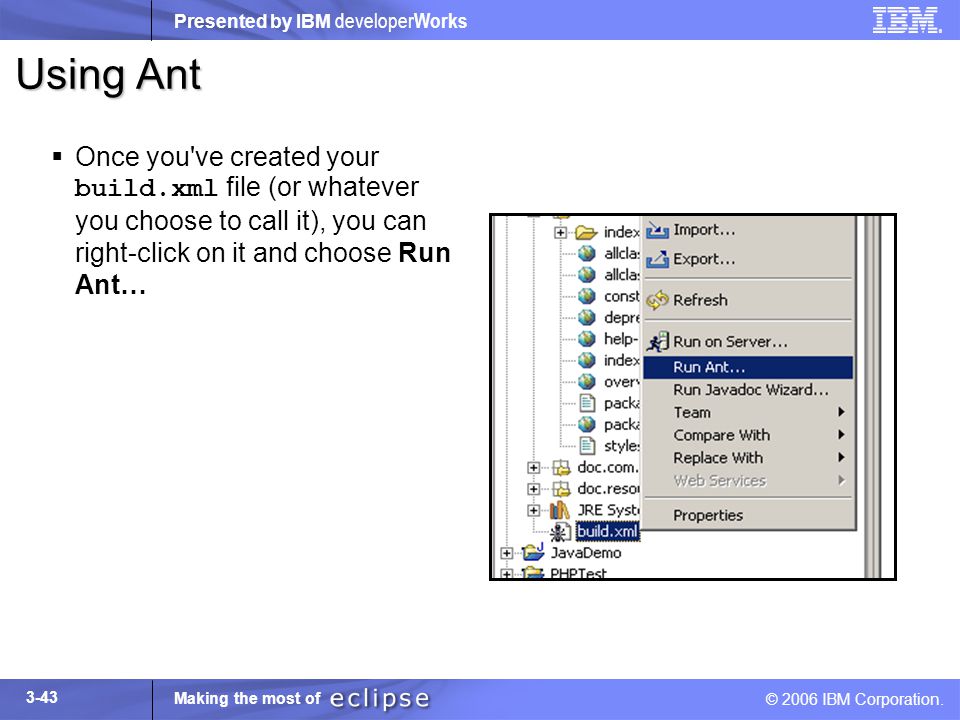Open the Compare With submenu arrow
Viewport: 960px width, 720px height.
[842, 435]
